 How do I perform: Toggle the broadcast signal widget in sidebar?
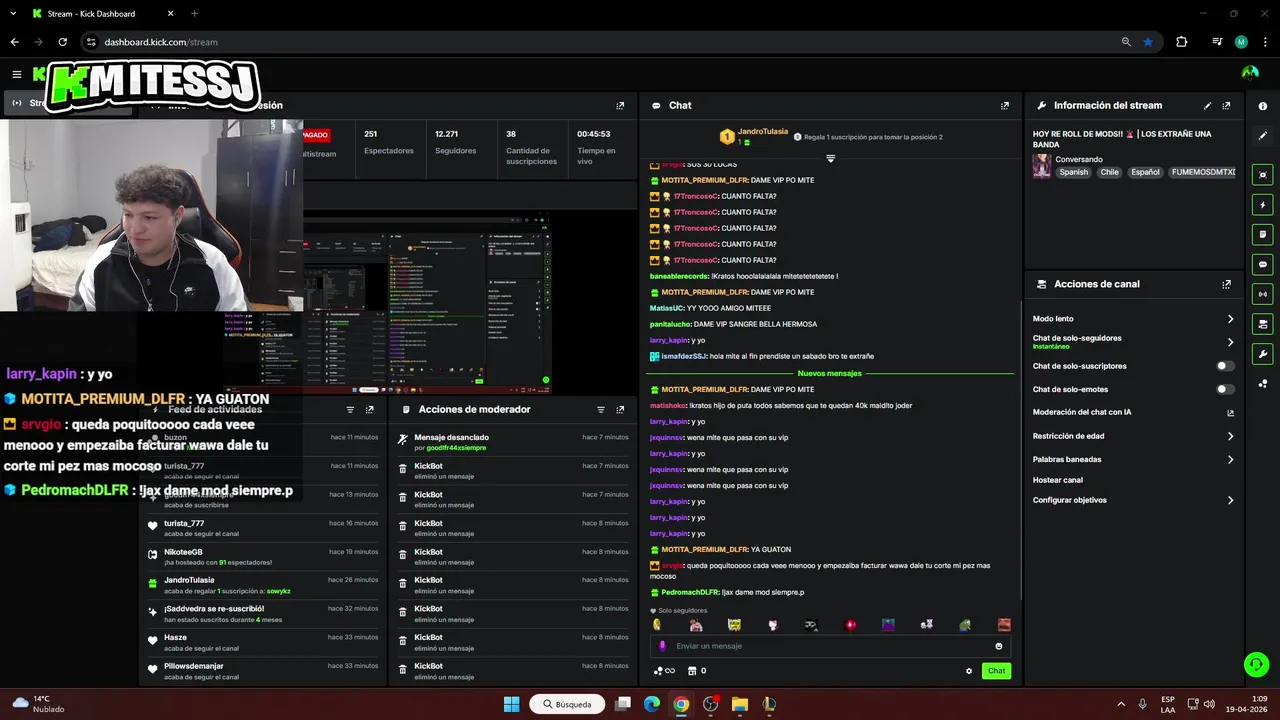click(x=1263, y=294)
